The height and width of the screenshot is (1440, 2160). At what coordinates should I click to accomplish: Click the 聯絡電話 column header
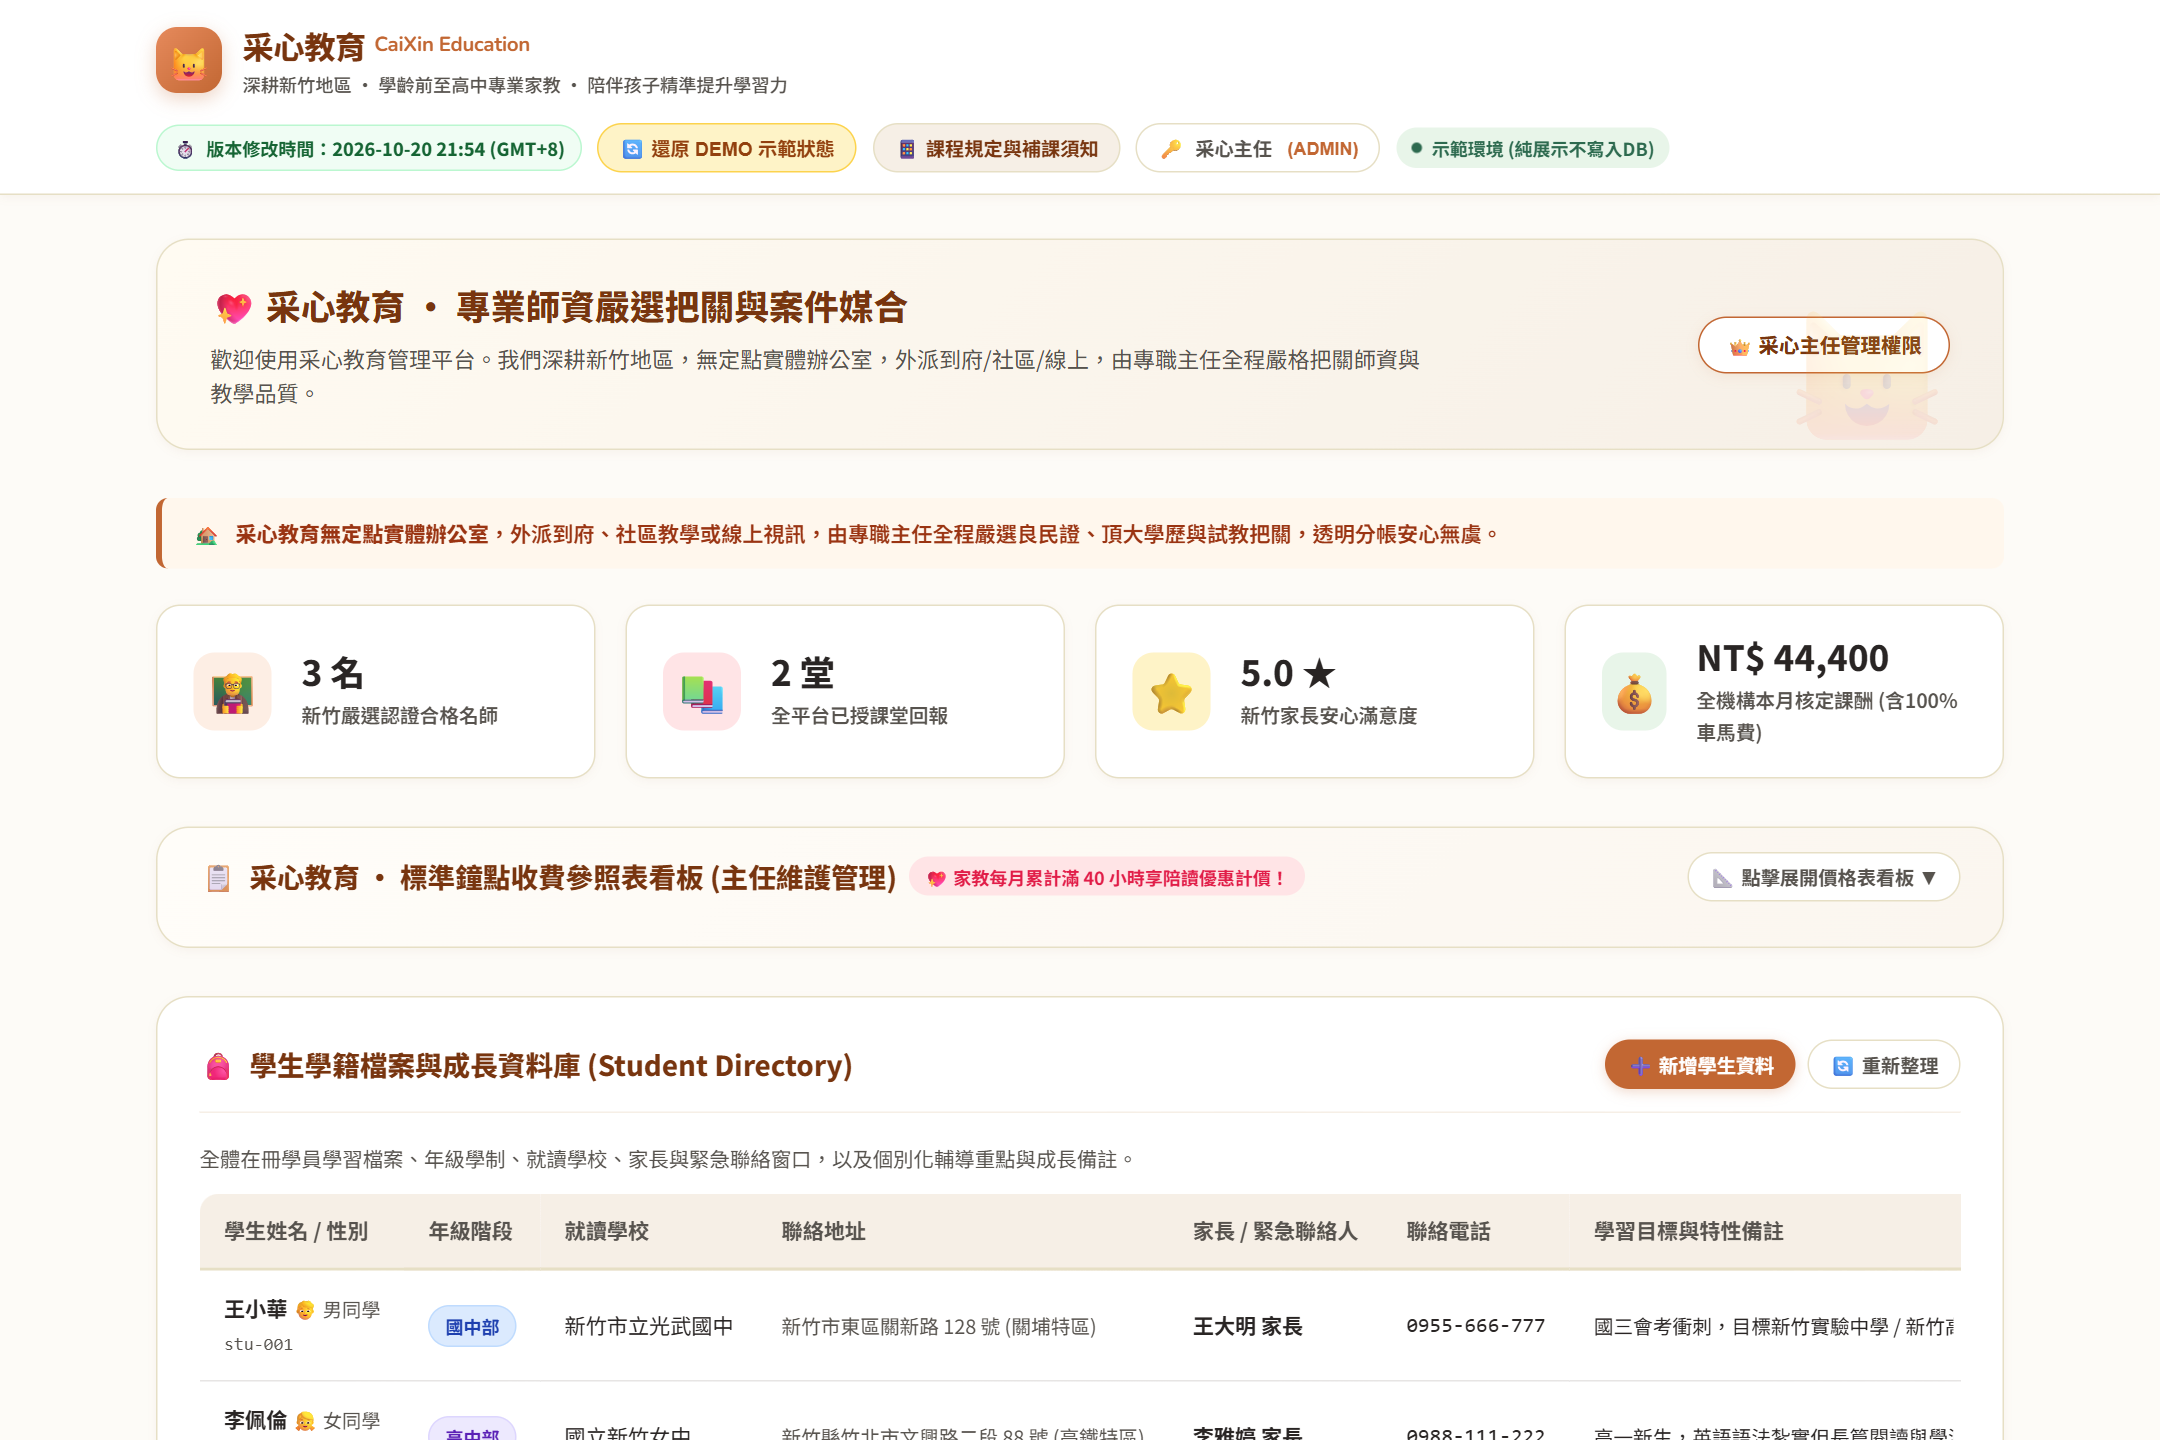pos(1448,1231)
